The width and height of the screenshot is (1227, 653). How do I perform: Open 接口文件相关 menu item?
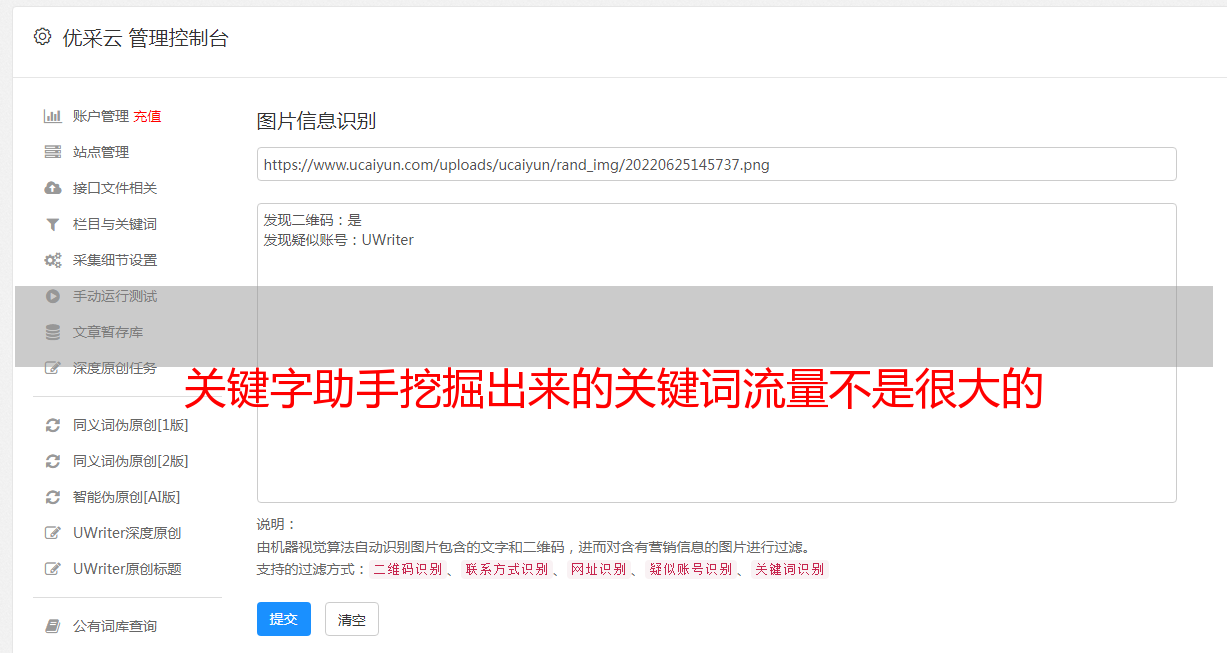coord(115,188)
